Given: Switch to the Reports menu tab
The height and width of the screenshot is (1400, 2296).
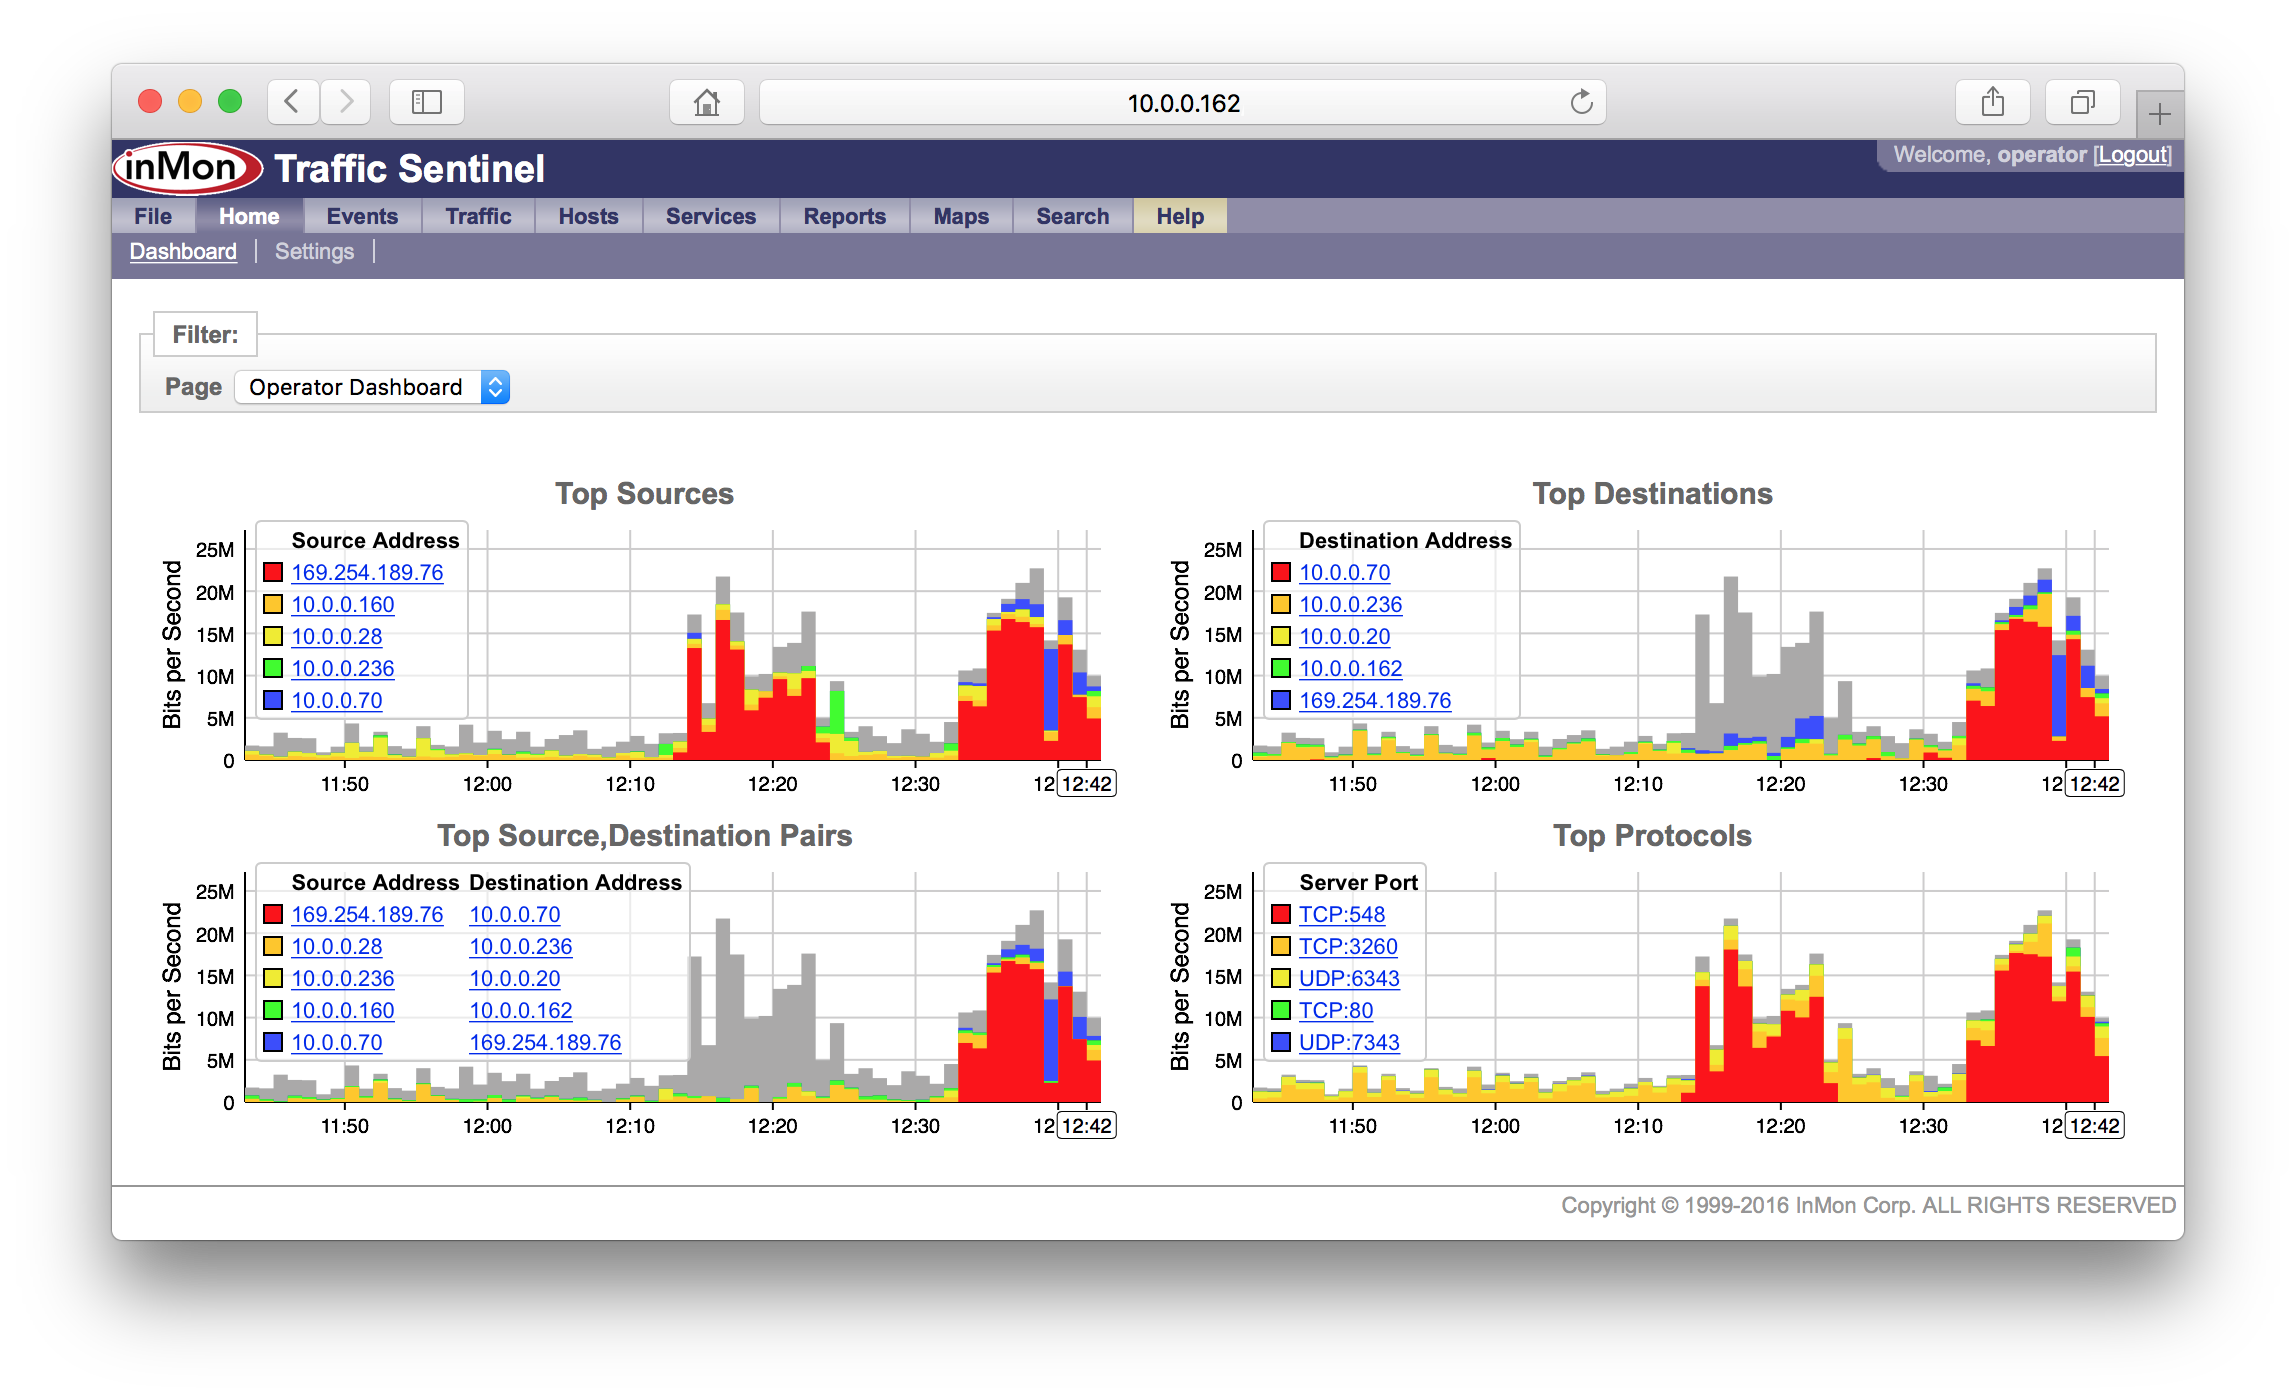Looking at the screenshot, I should [x=844, y=216].
